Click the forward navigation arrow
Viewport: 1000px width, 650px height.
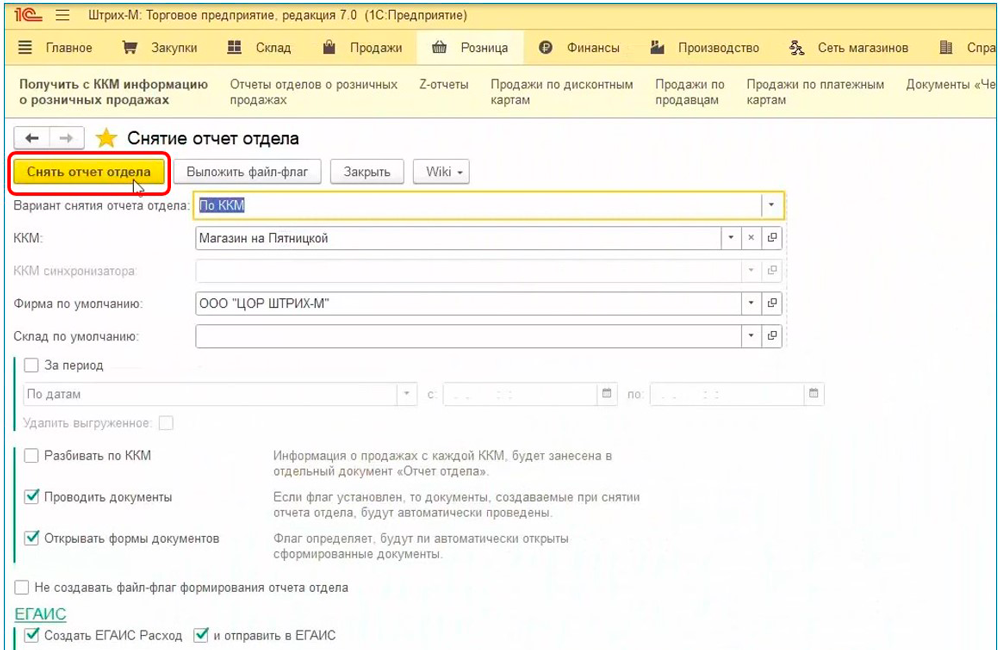pos(66,138)
